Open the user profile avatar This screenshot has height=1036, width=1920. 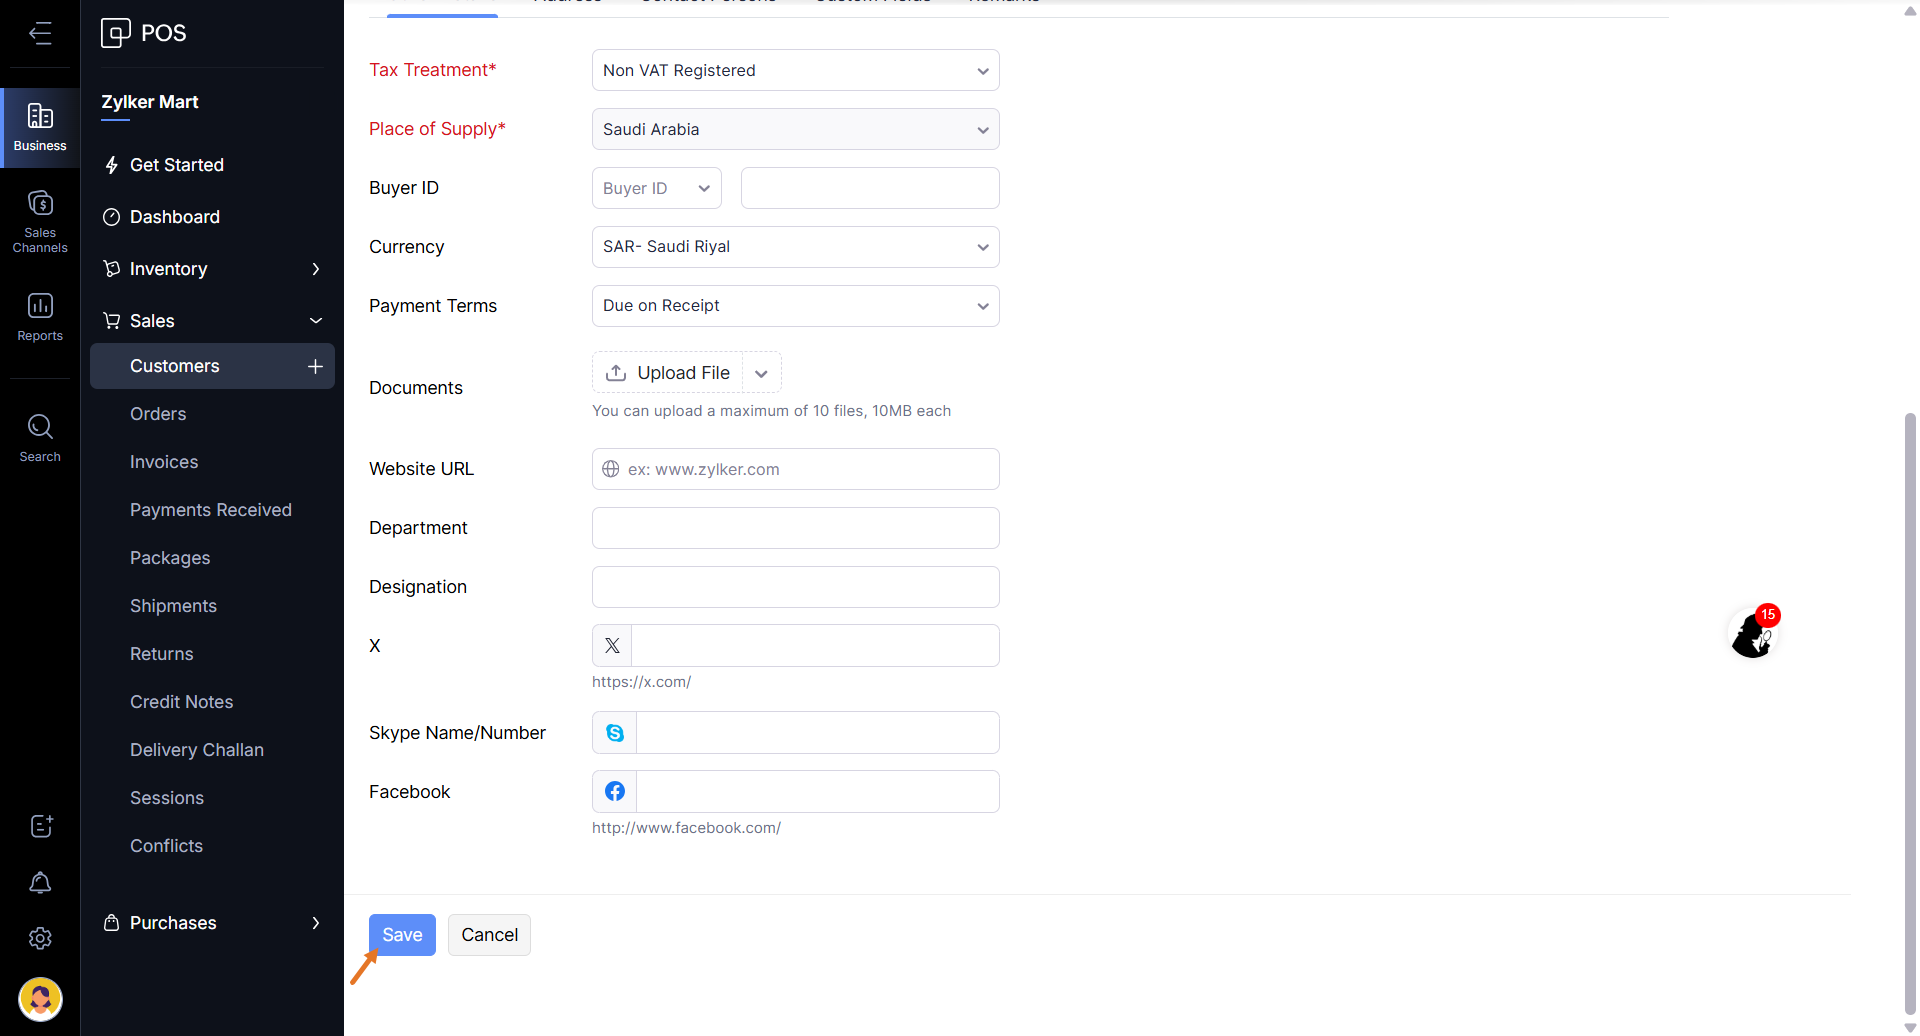coord(40,998)
